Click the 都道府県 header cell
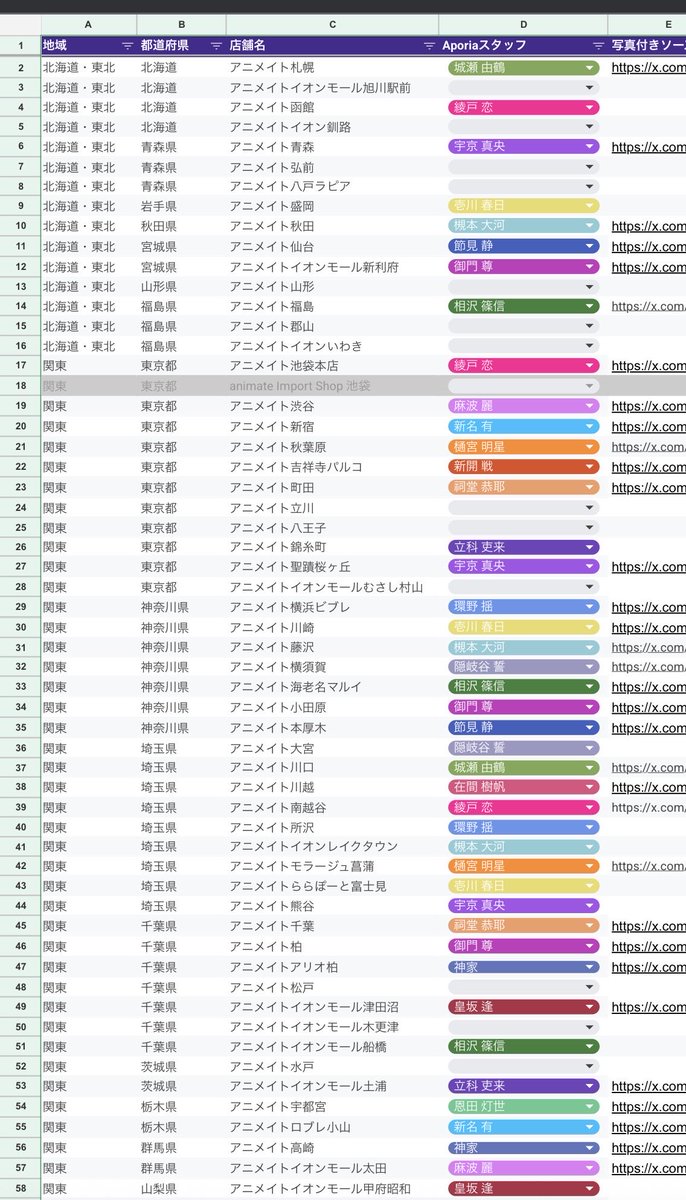Image resolution: width=686 pixels, height=1200 pixels. [x=182, y=45]
